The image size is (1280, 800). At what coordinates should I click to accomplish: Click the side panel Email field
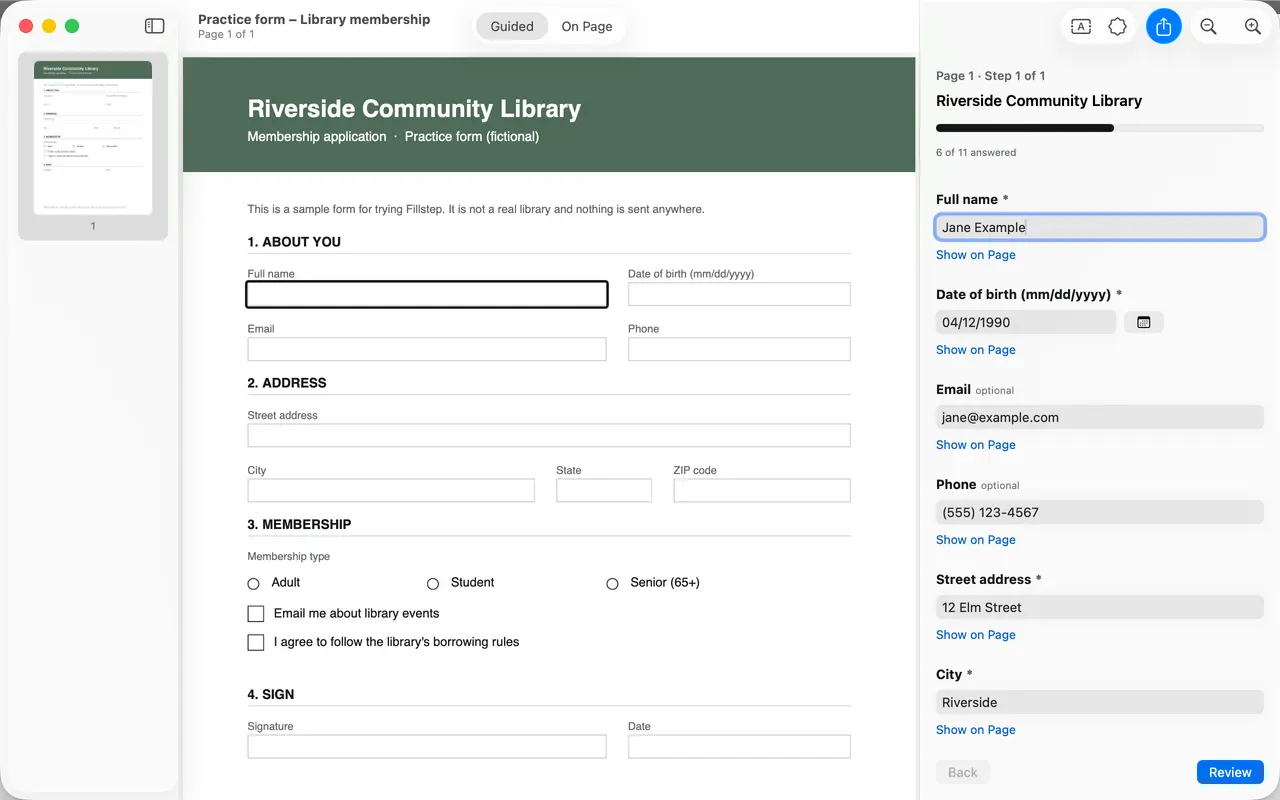coord(1100,417)
